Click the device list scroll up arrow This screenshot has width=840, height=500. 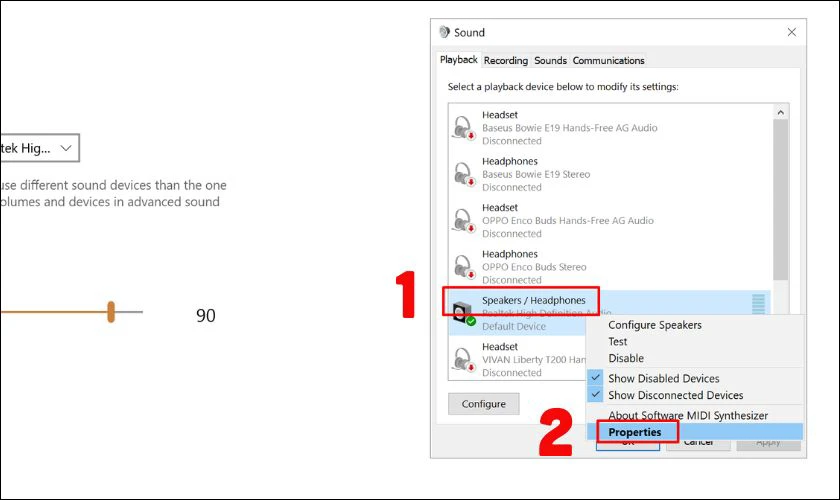pos(781,112)
